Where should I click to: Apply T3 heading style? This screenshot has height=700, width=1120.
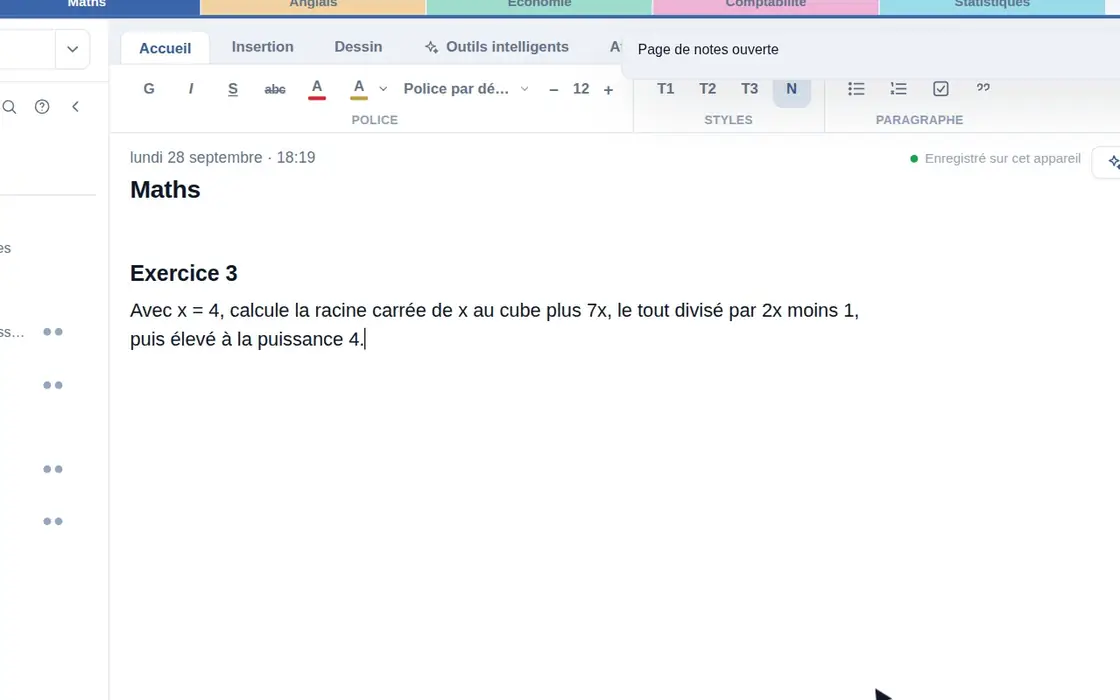point(749,89)
